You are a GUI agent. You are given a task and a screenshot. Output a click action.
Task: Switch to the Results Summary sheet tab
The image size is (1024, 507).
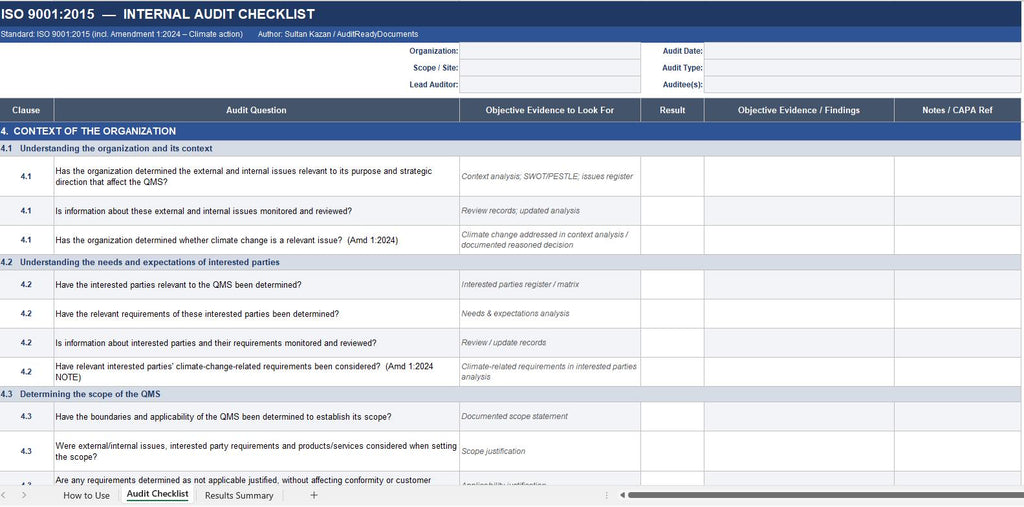(239, 495)
